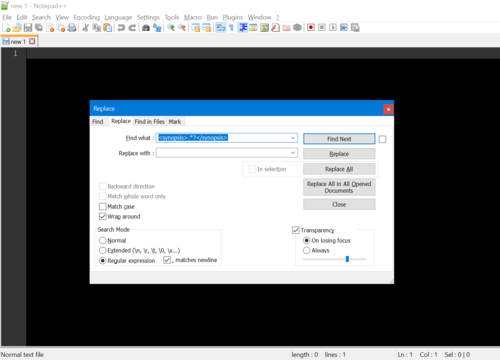
Task: Toggle the Show All Characters pilcrow icon
Action: (x=231, y=28)
